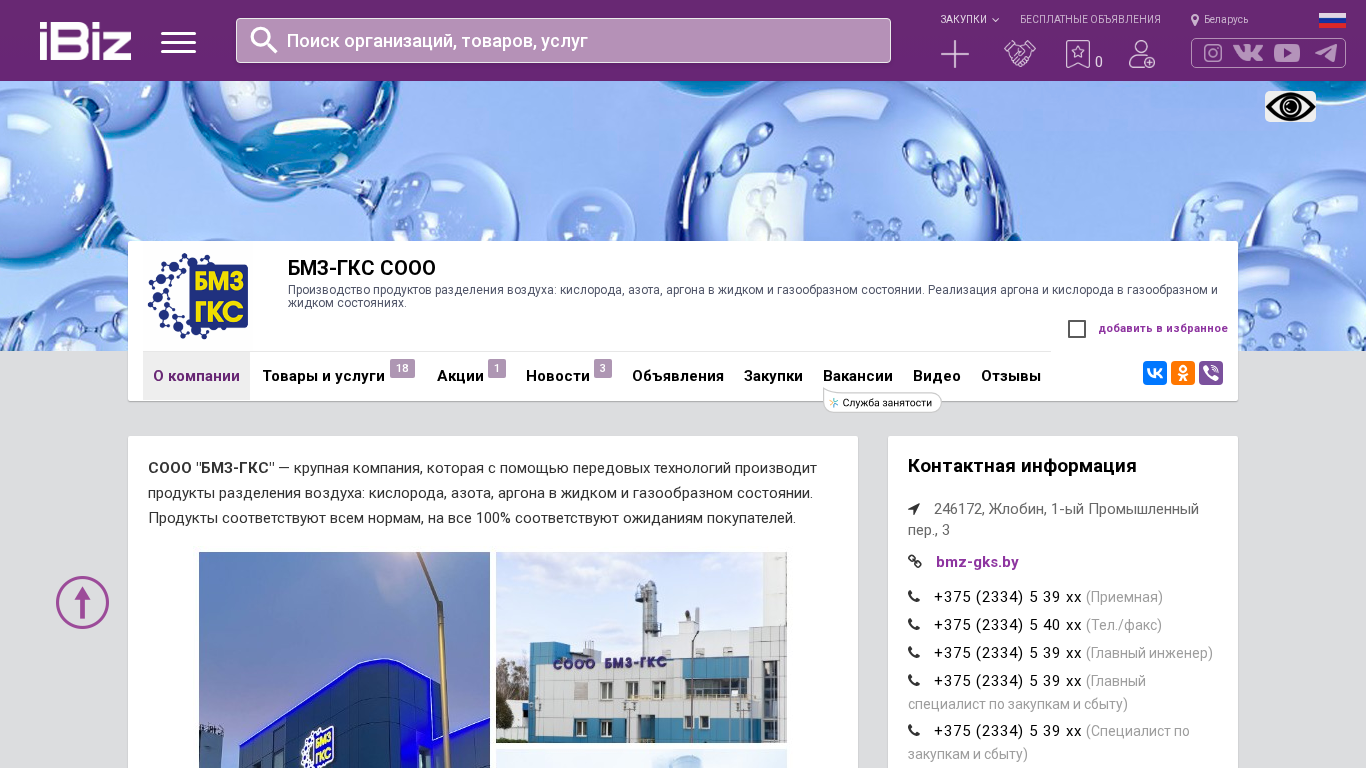Switch to the Видео tab
This screenshot has height=768, width=1366.
(937, 376)
